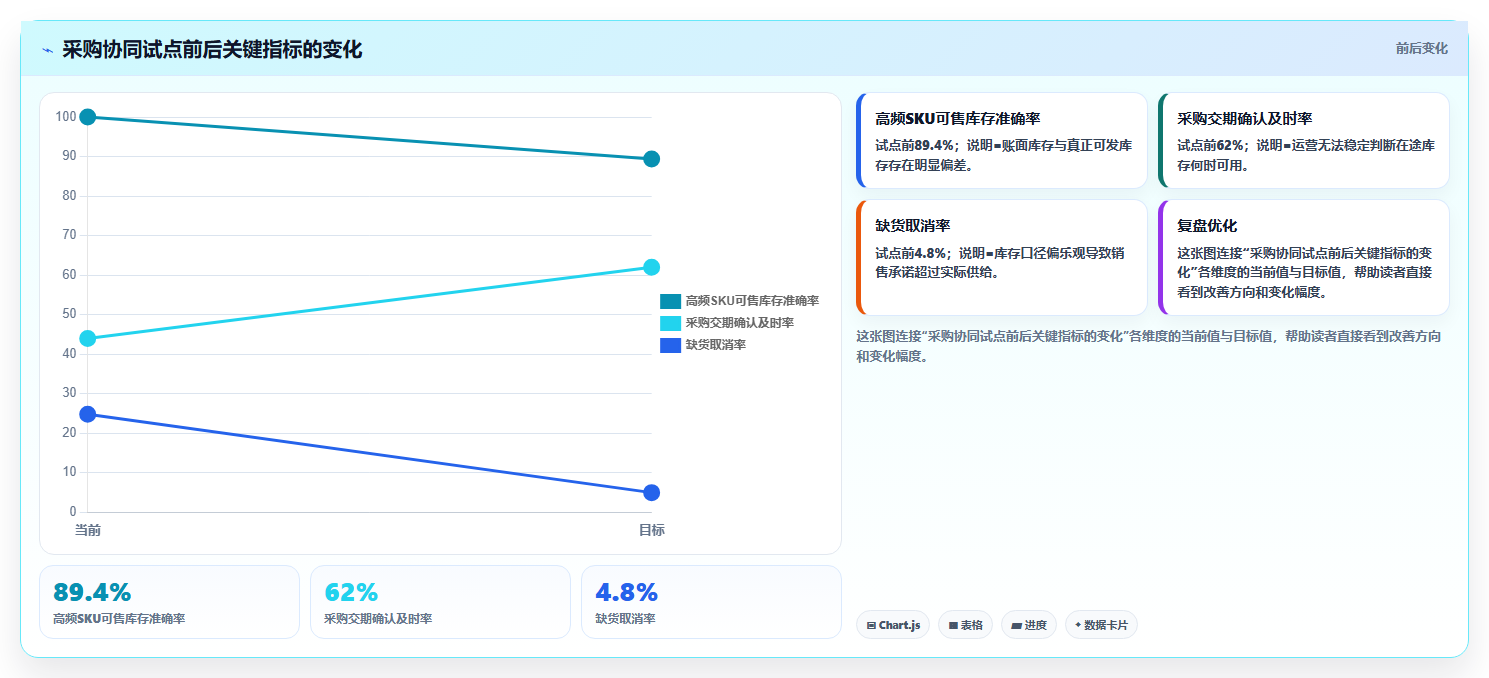Screen dimensions: 1489x678
Task: Select the blue data point near 5 at 目标
Action: (x=651, y=492)
